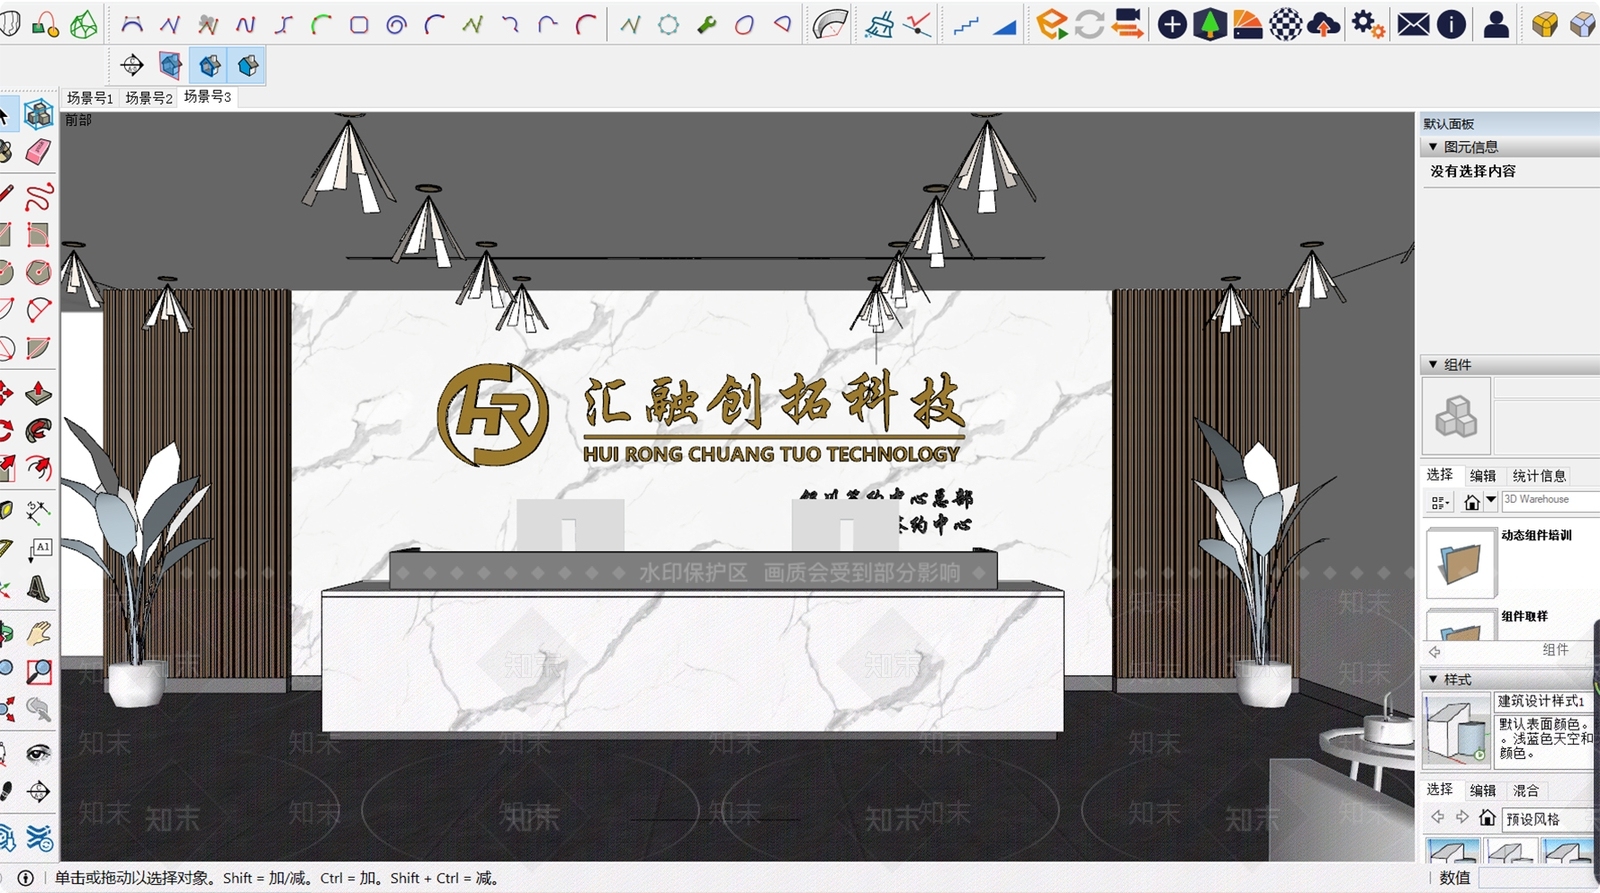Screen dimensions: 1600x893
Task: Pick the hand Pan tool
Action: click(x=38, y=632)
